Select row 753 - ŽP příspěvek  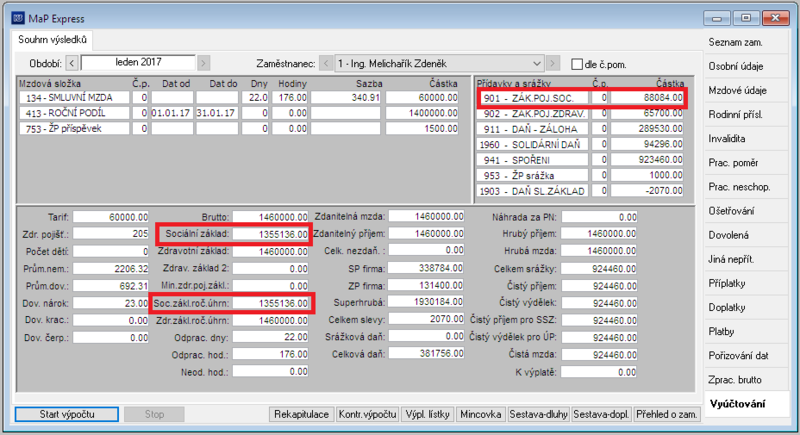pyautogui.click(x=239, y=129)
